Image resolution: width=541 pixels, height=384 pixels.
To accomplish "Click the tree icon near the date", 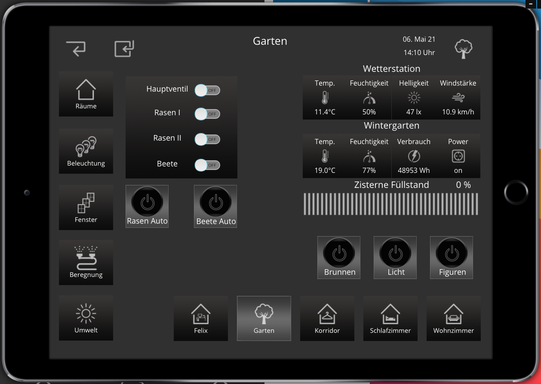I will pyautogui.click(x=463, y=49).
